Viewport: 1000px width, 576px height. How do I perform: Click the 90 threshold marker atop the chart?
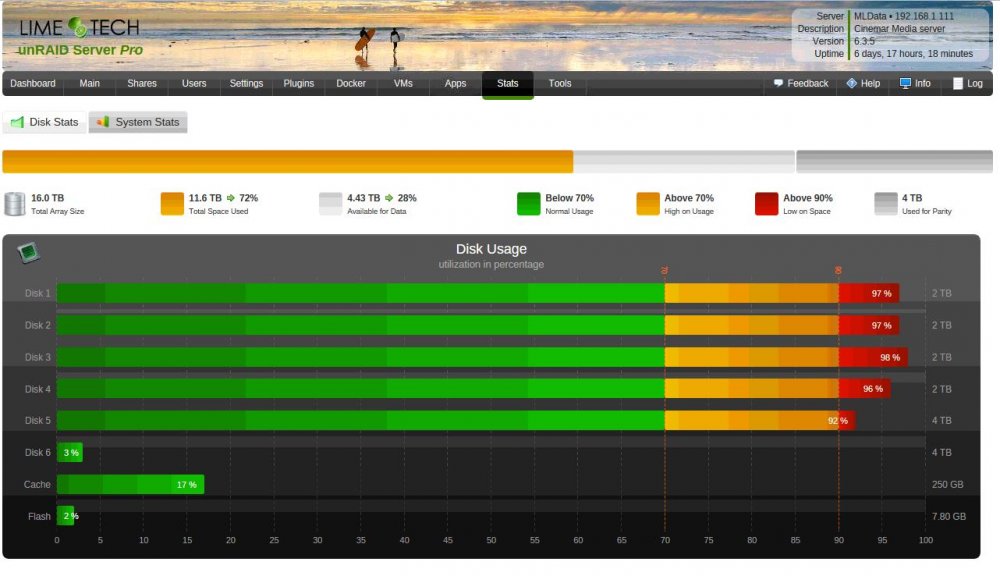point(838,270)
